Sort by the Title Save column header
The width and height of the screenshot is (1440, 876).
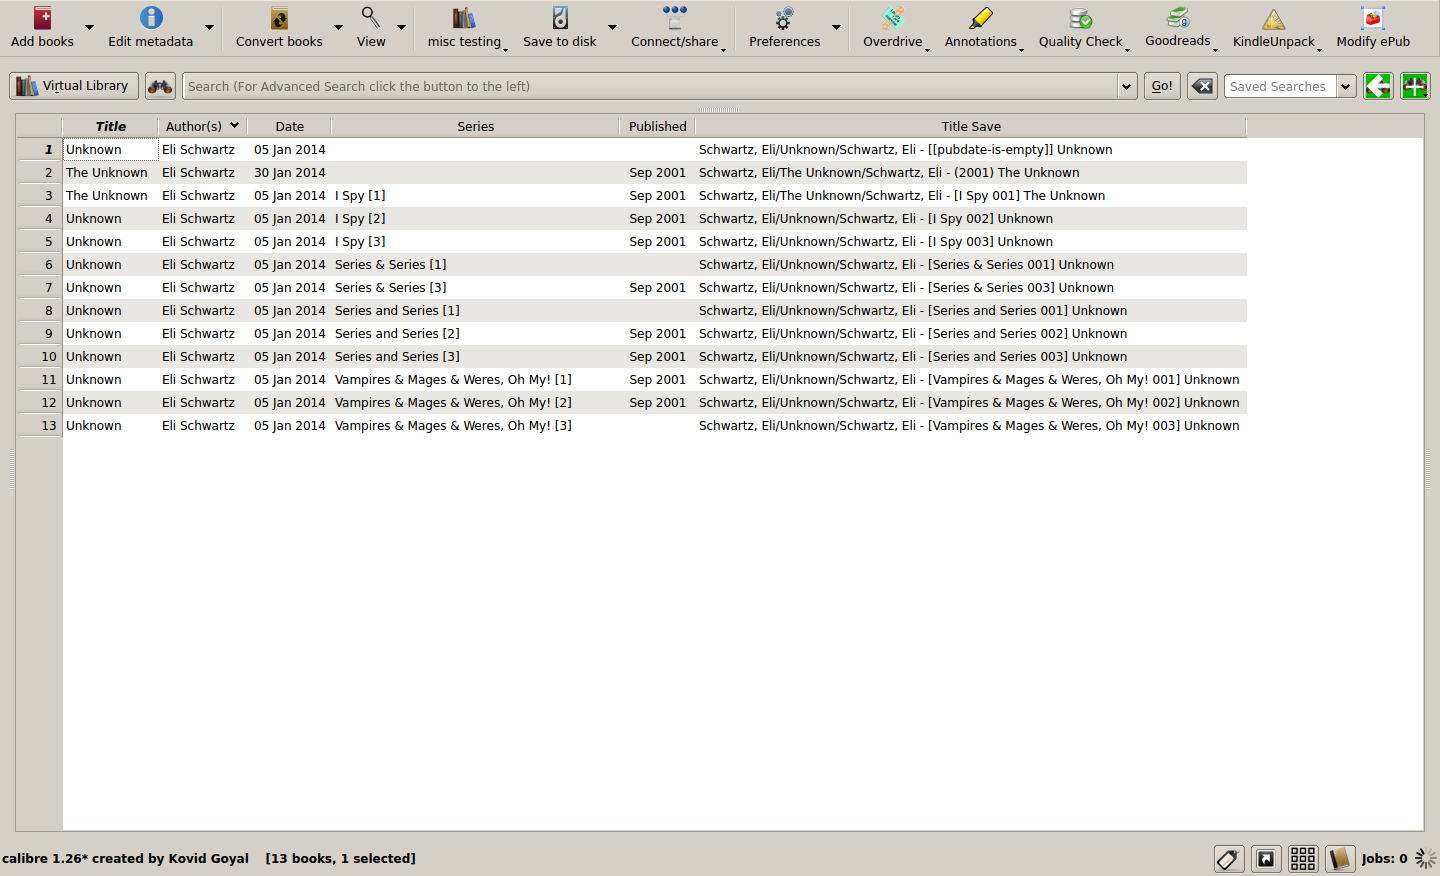[x=971, y=126]
